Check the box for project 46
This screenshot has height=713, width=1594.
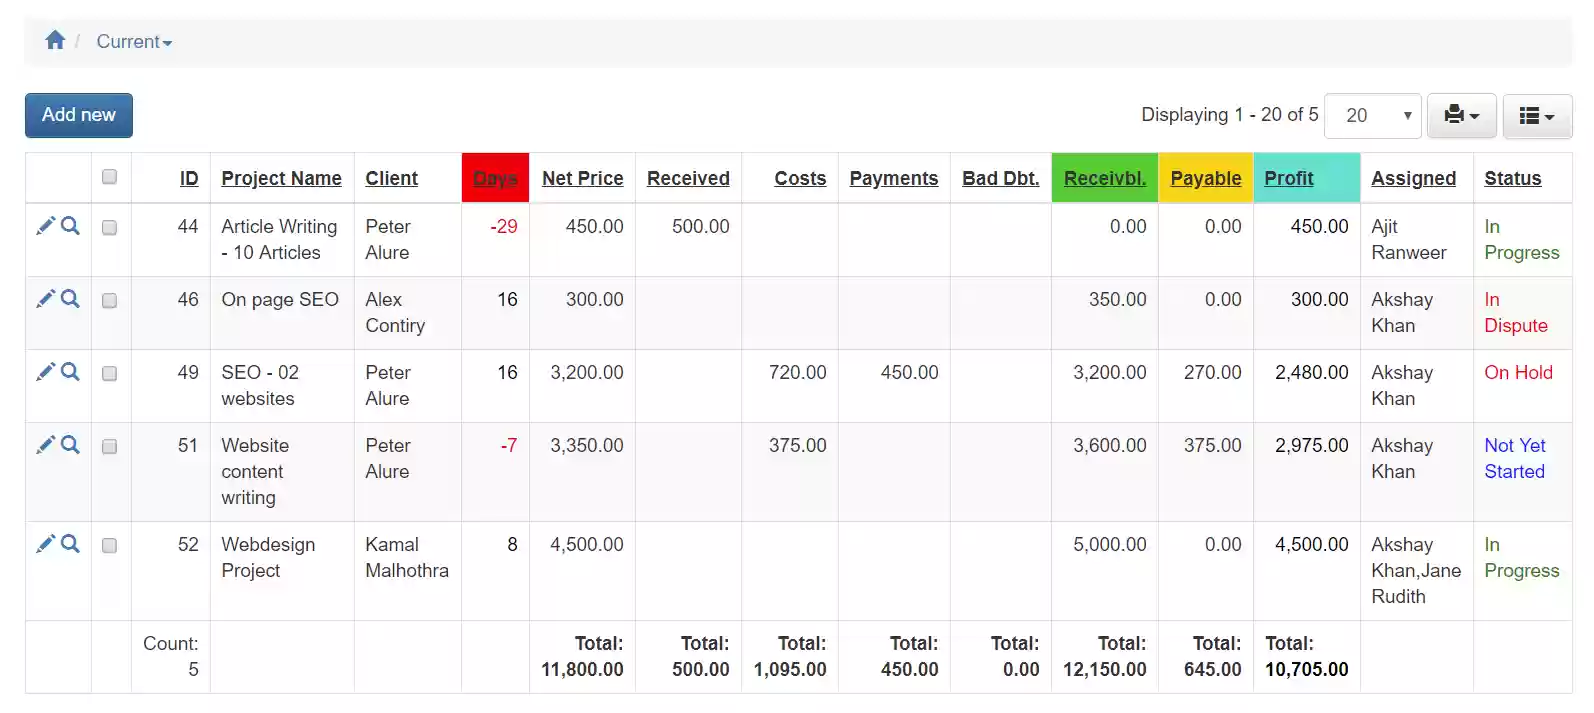point(110,301)
